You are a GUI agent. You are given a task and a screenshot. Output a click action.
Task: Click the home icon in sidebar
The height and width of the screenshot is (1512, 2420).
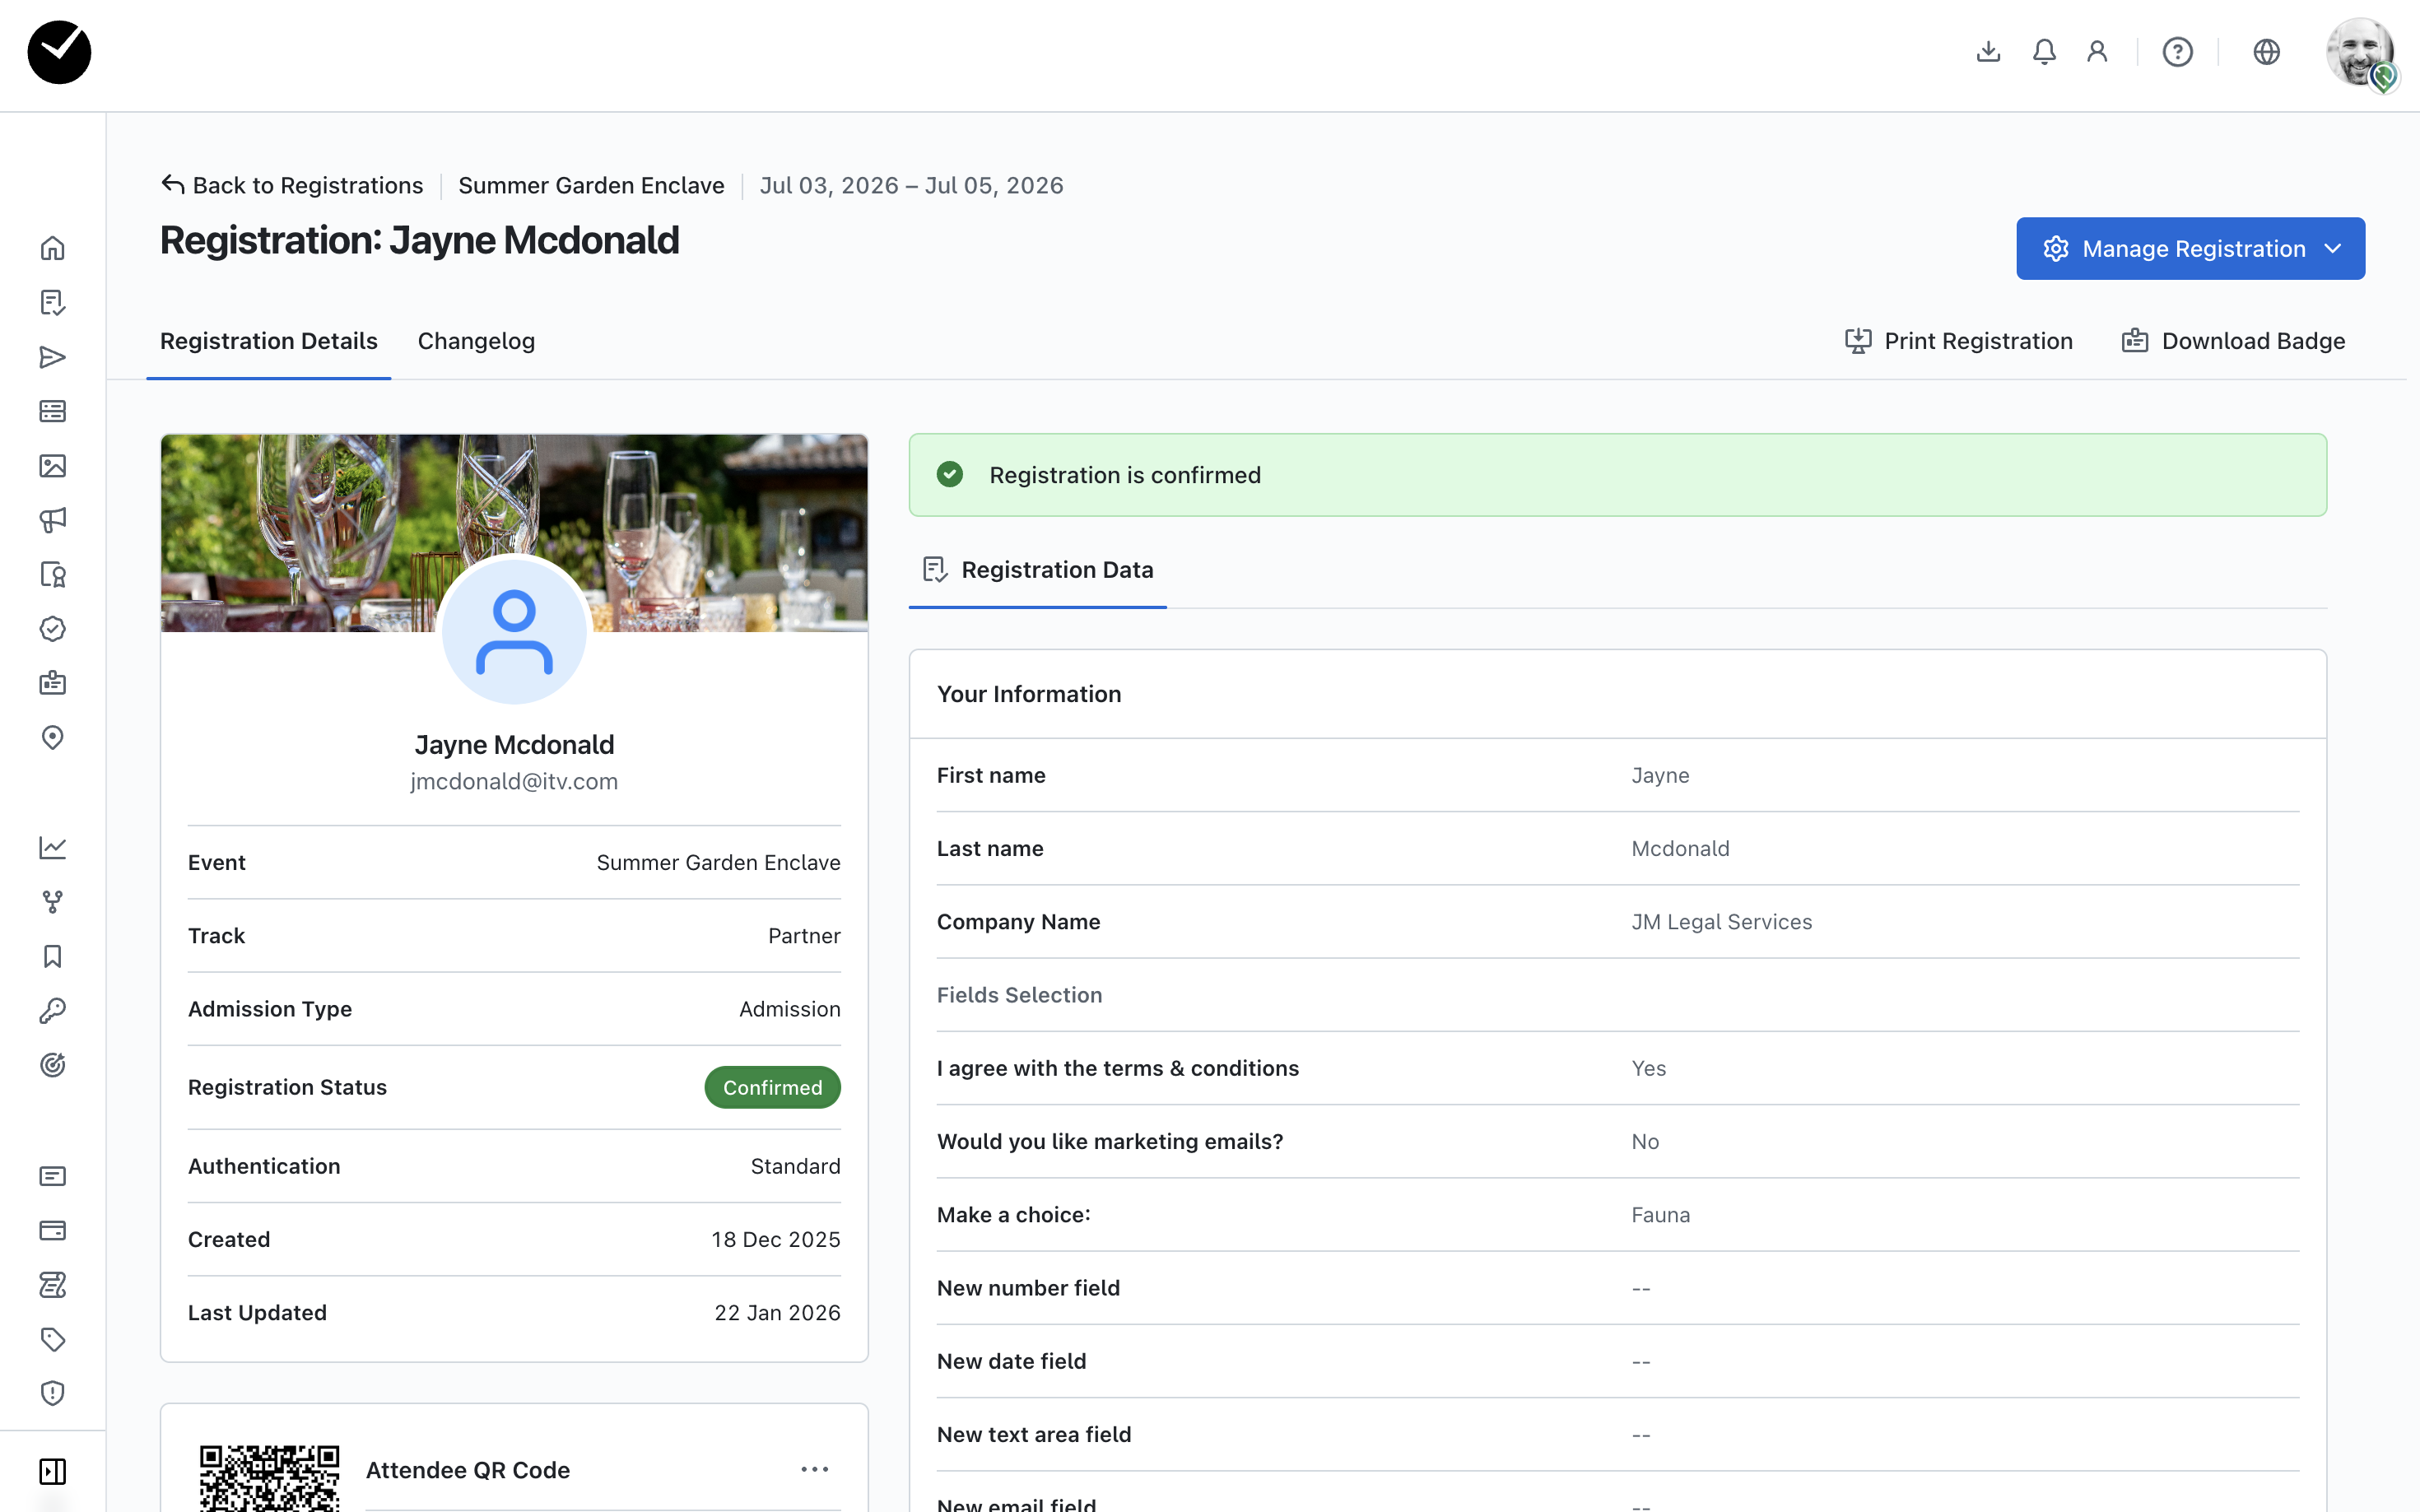pyautogui.click(x=53, y=248)
